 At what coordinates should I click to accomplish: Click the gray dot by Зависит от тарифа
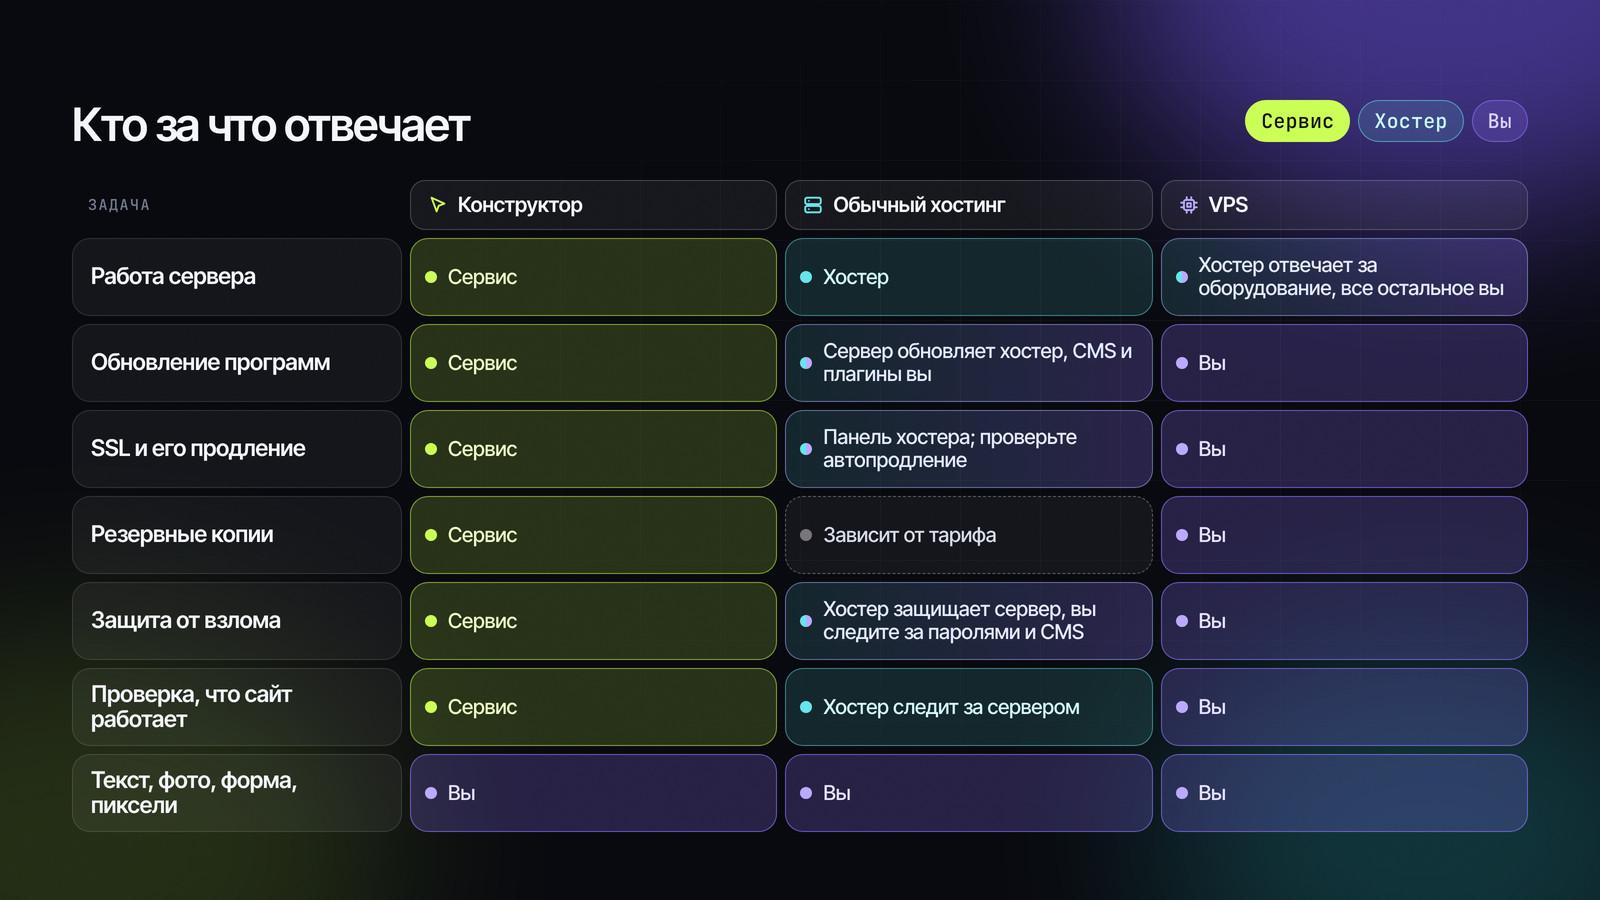[x=806, y=535]
